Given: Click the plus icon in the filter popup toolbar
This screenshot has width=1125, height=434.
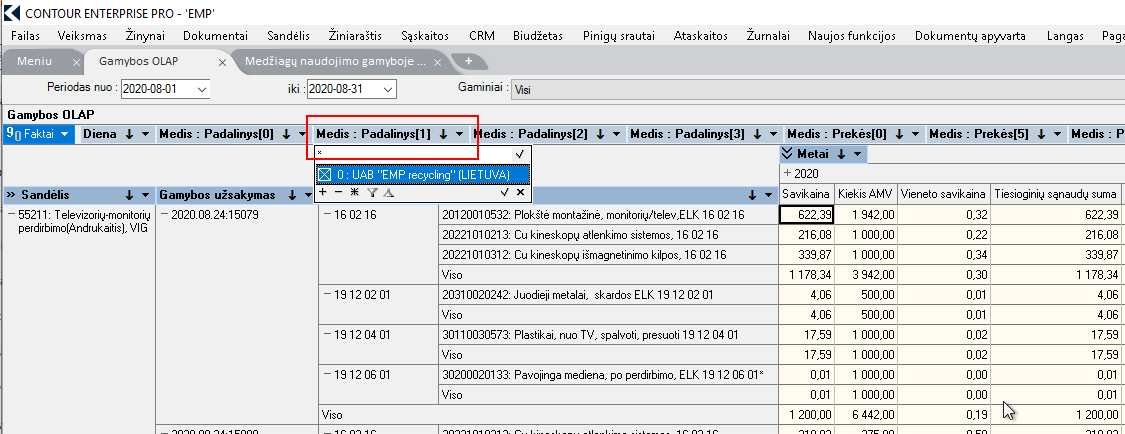Looking at the screenshot, I should pos(322,192).
